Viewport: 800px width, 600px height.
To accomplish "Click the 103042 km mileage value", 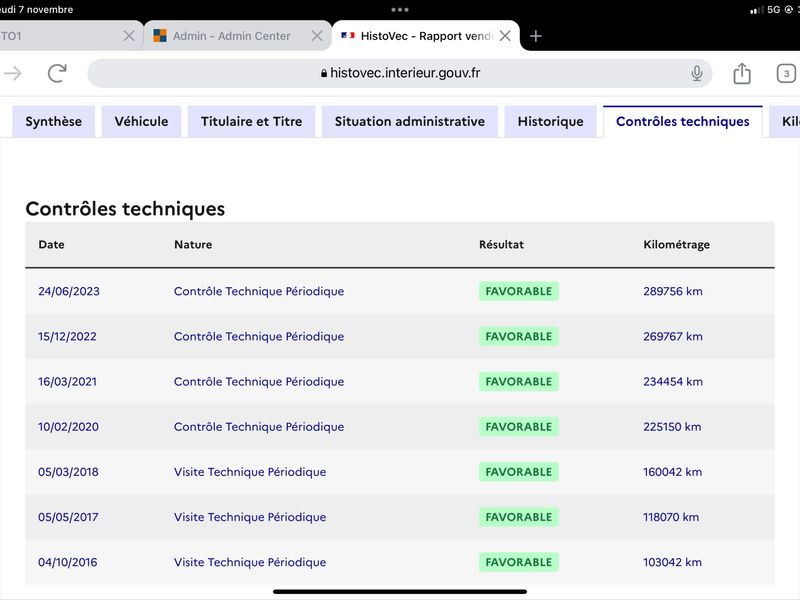I will (x=672, y=562).
